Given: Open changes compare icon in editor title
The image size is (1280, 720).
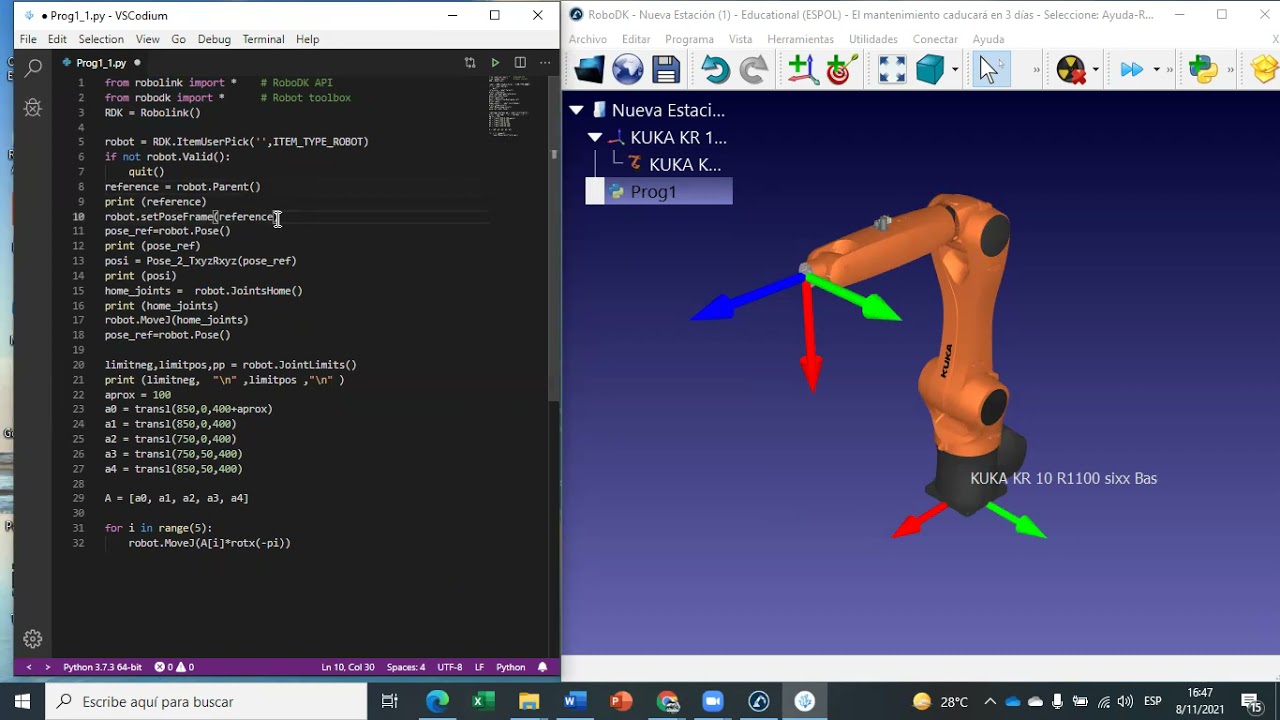Looking at the screenshot, I should pyautogui.click(x=470, y=62).
